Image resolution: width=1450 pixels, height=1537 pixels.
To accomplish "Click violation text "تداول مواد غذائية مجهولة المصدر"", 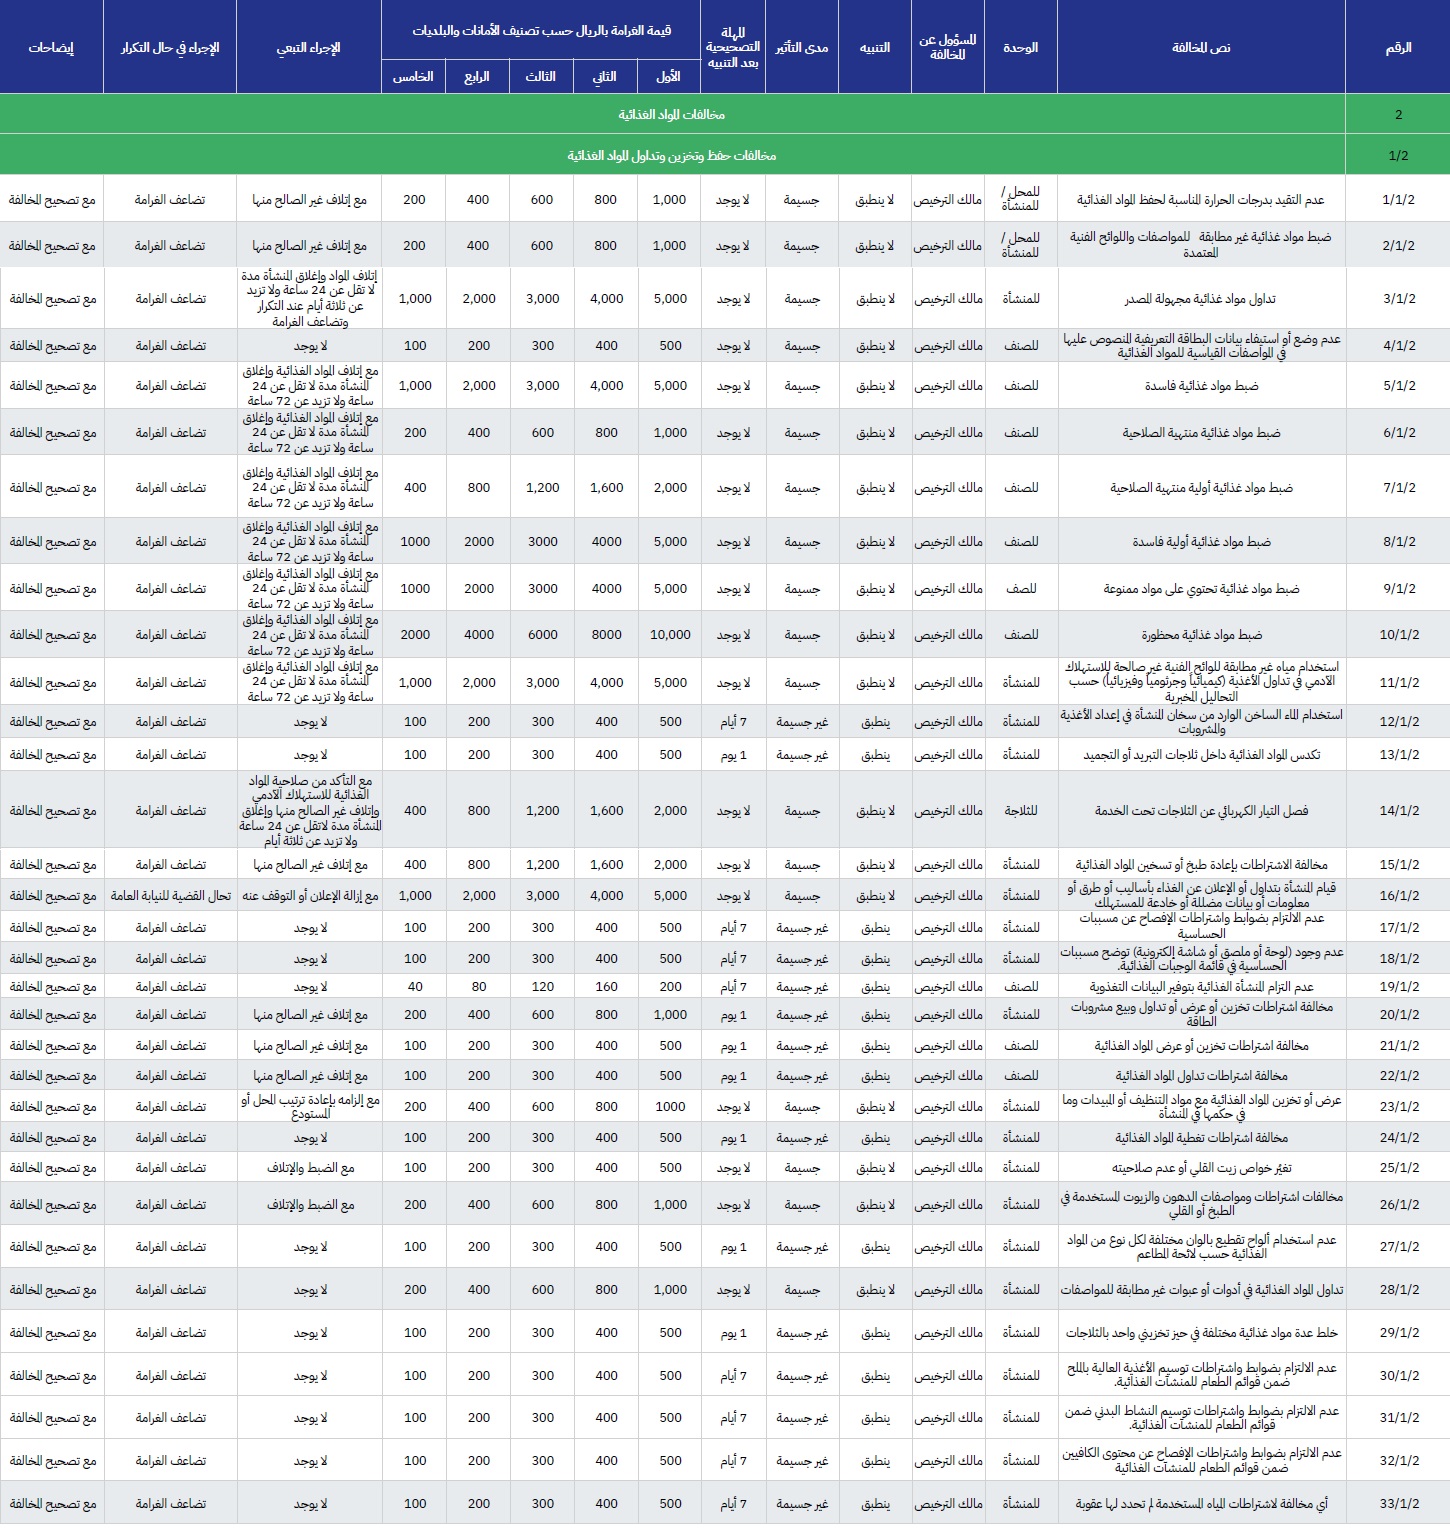I will click(x=1201, y=298).
